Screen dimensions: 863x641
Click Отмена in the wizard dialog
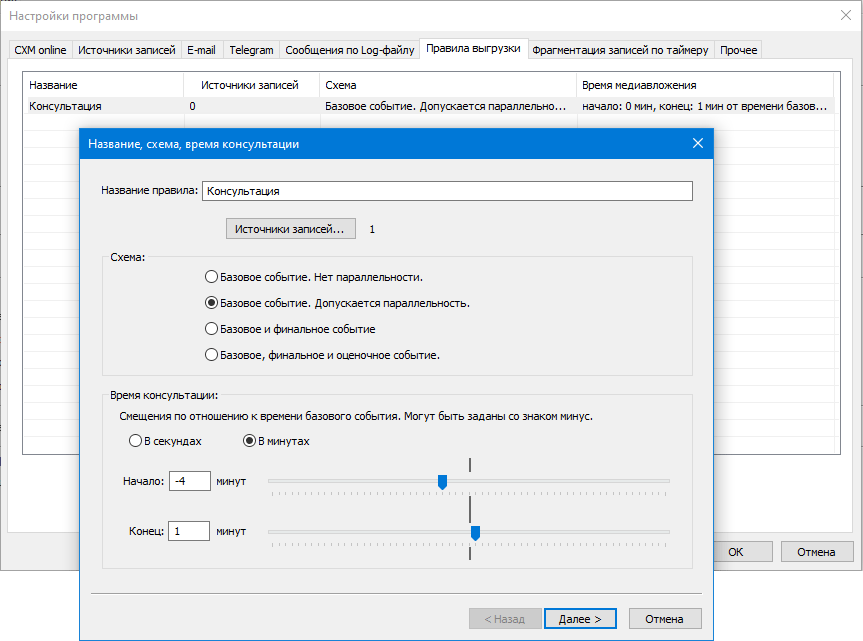pyautogui.click(x=657, y=619)
